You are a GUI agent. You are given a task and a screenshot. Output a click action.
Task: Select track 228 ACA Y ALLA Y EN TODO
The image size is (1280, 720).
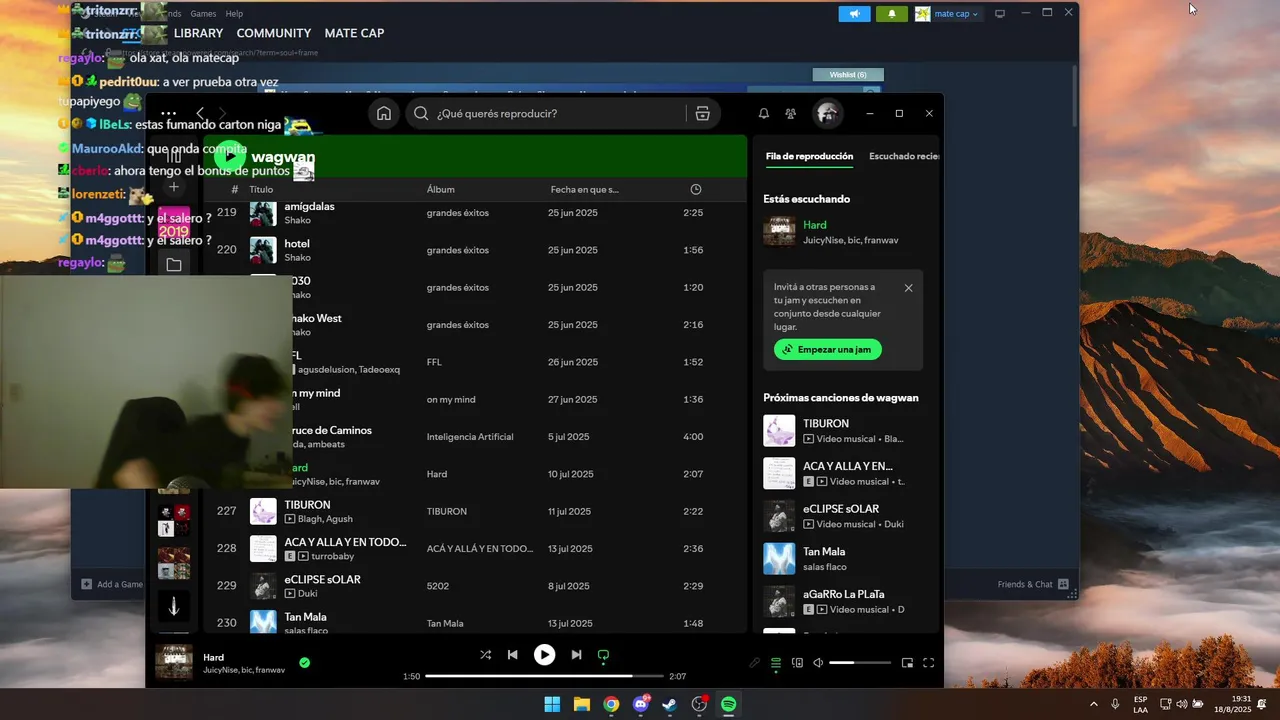pos(475,549)
